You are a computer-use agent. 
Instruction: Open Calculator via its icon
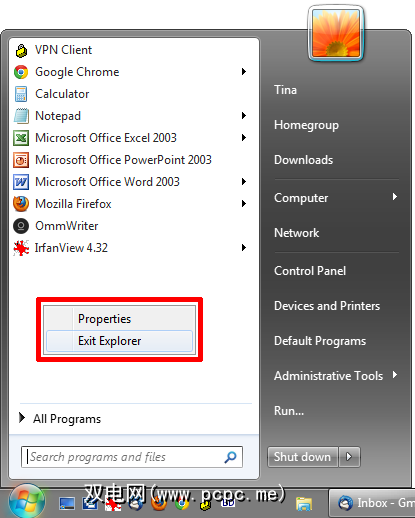(21, 94)
